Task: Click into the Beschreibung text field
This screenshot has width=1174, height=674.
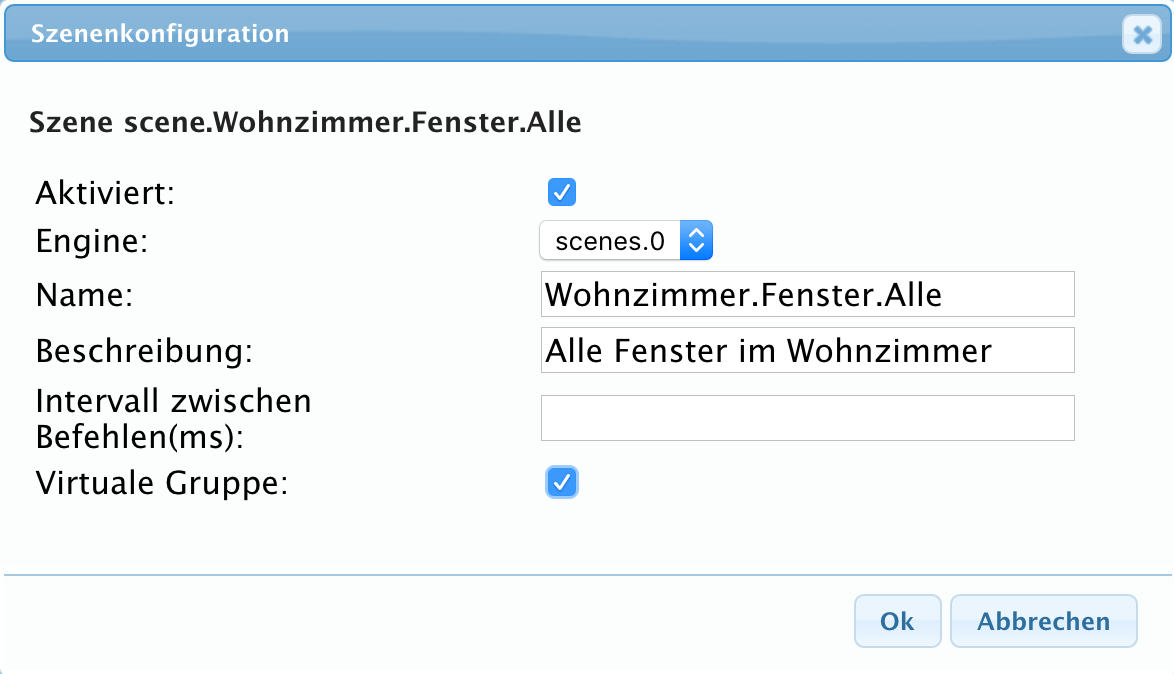Action: point(806,351)
